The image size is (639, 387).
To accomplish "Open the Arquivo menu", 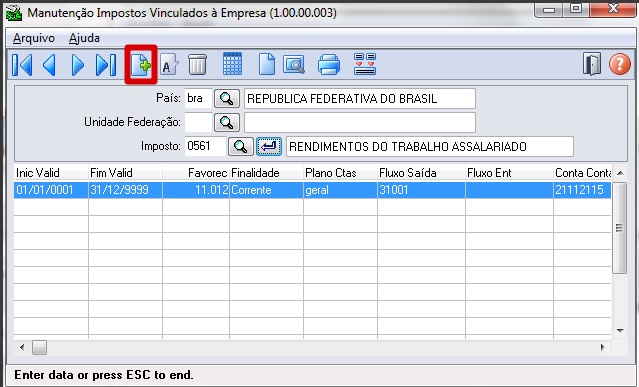I will click(34, 38).
